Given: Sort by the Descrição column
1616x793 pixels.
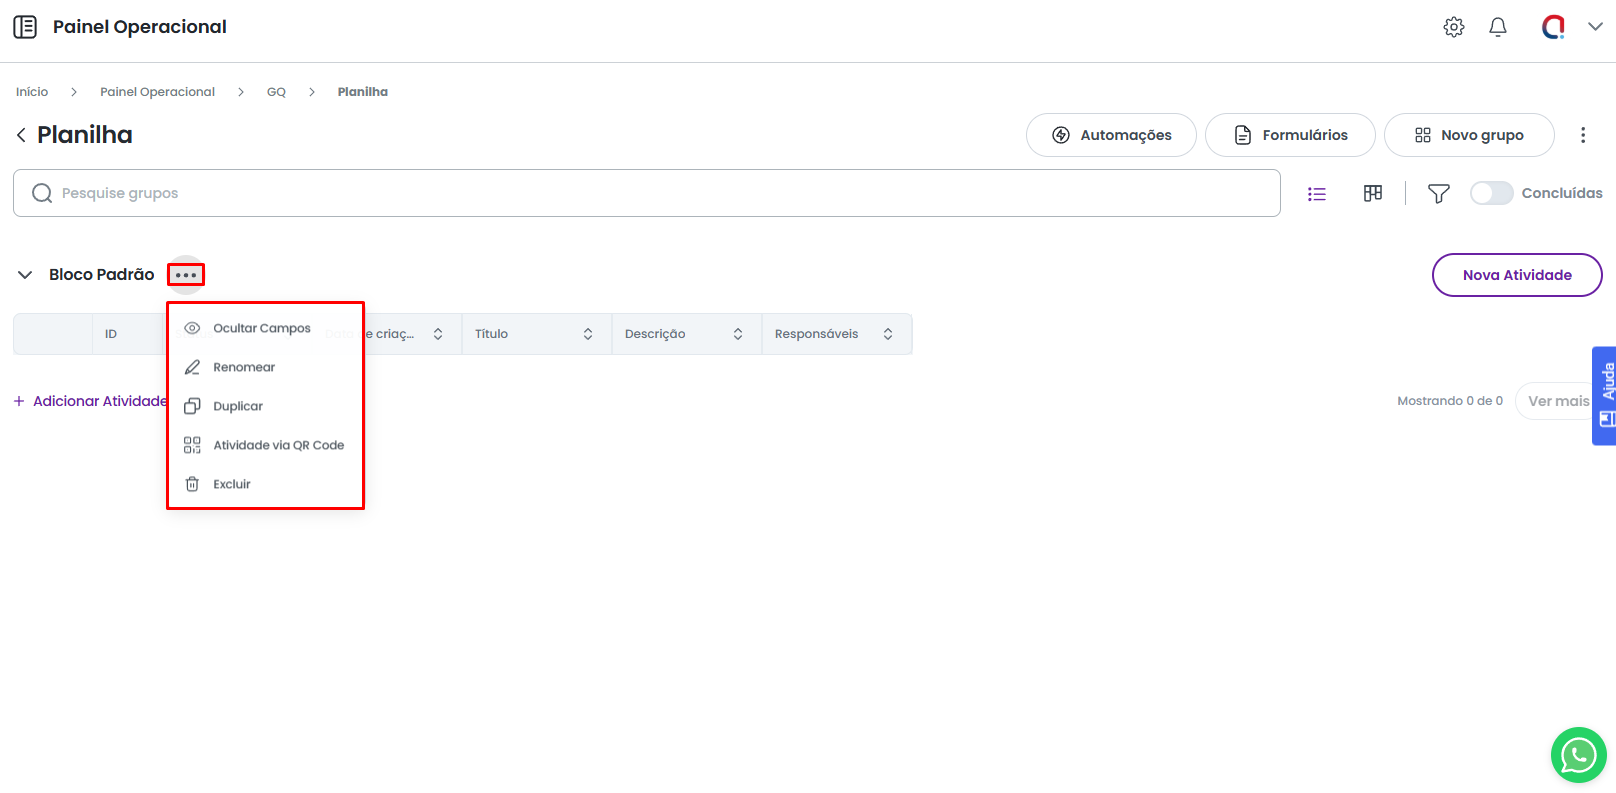Looking at the screenshot, I should click(x=738, y=334).
